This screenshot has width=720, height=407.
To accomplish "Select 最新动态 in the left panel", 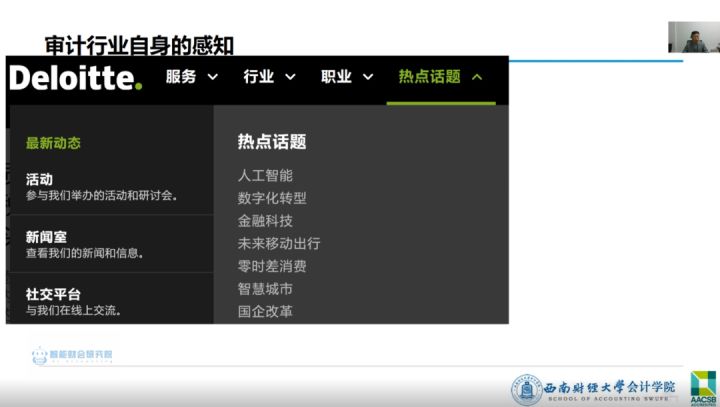I will pos(53,143).
